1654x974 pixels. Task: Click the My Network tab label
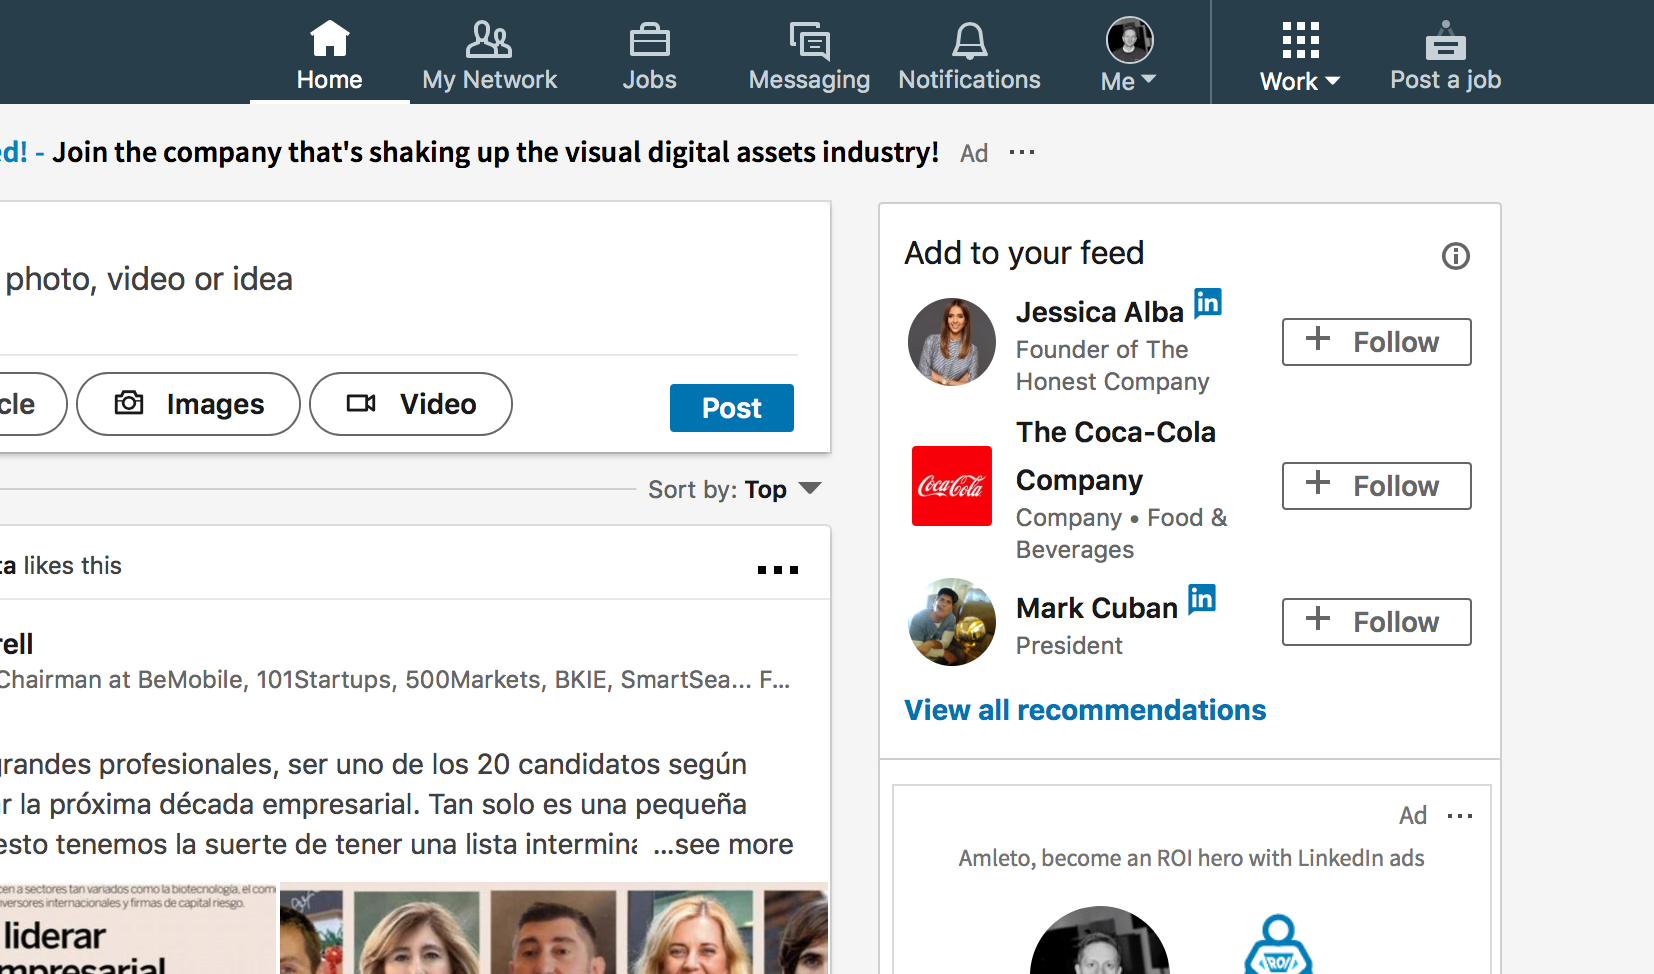[490, 80]
